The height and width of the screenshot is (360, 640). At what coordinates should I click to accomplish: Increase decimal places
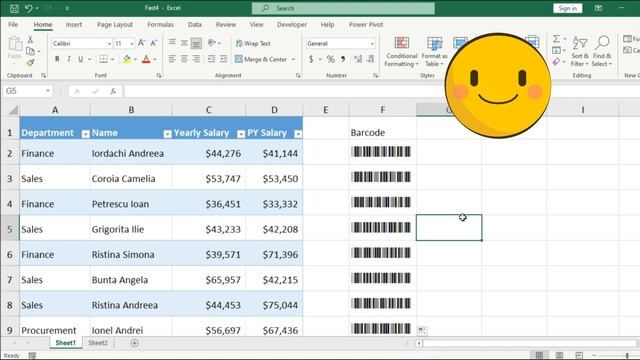[358, 59]
